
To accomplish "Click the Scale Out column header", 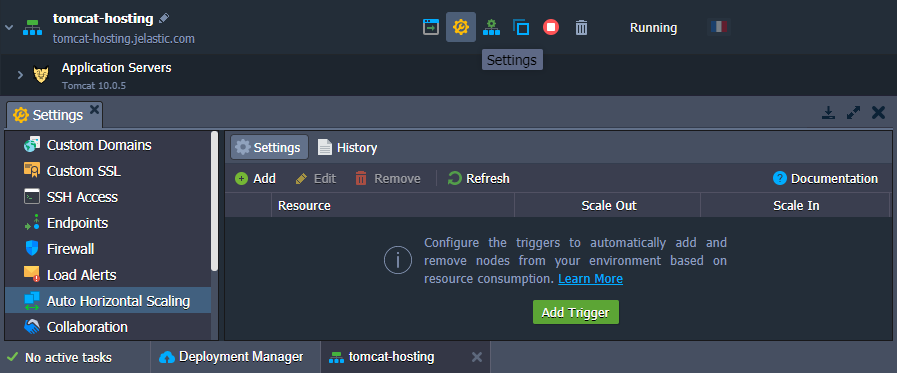I will point(608,205).
